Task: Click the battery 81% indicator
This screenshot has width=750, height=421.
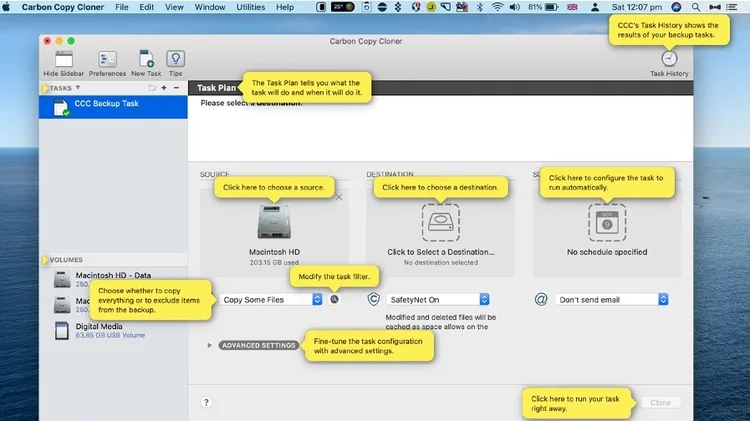Action: [x=543, y=7]
